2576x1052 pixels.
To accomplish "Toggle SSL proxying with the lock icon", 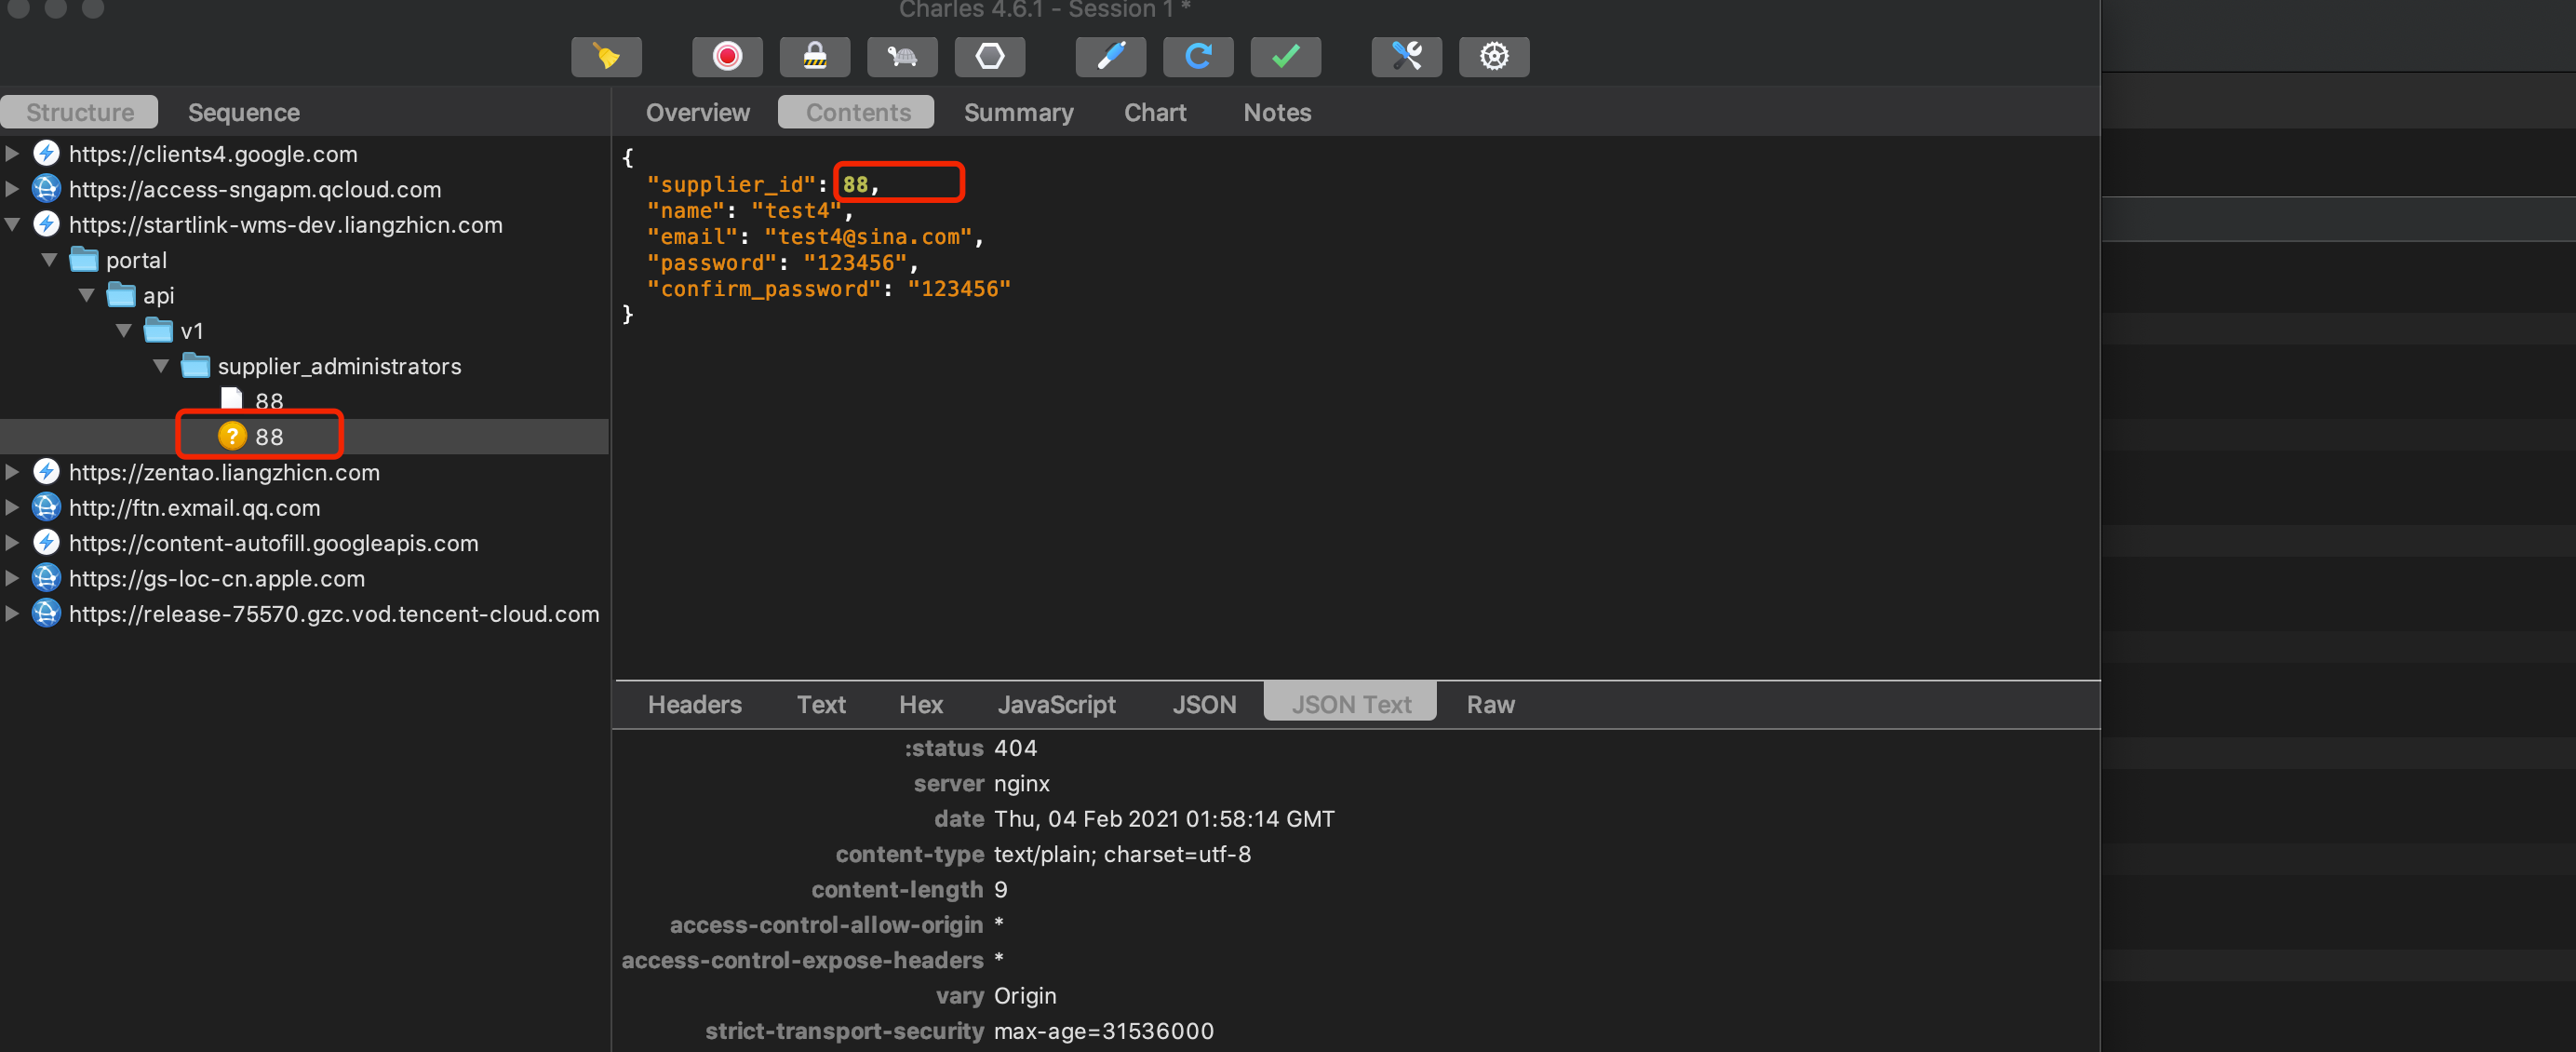I will click(x=815, y=56).
